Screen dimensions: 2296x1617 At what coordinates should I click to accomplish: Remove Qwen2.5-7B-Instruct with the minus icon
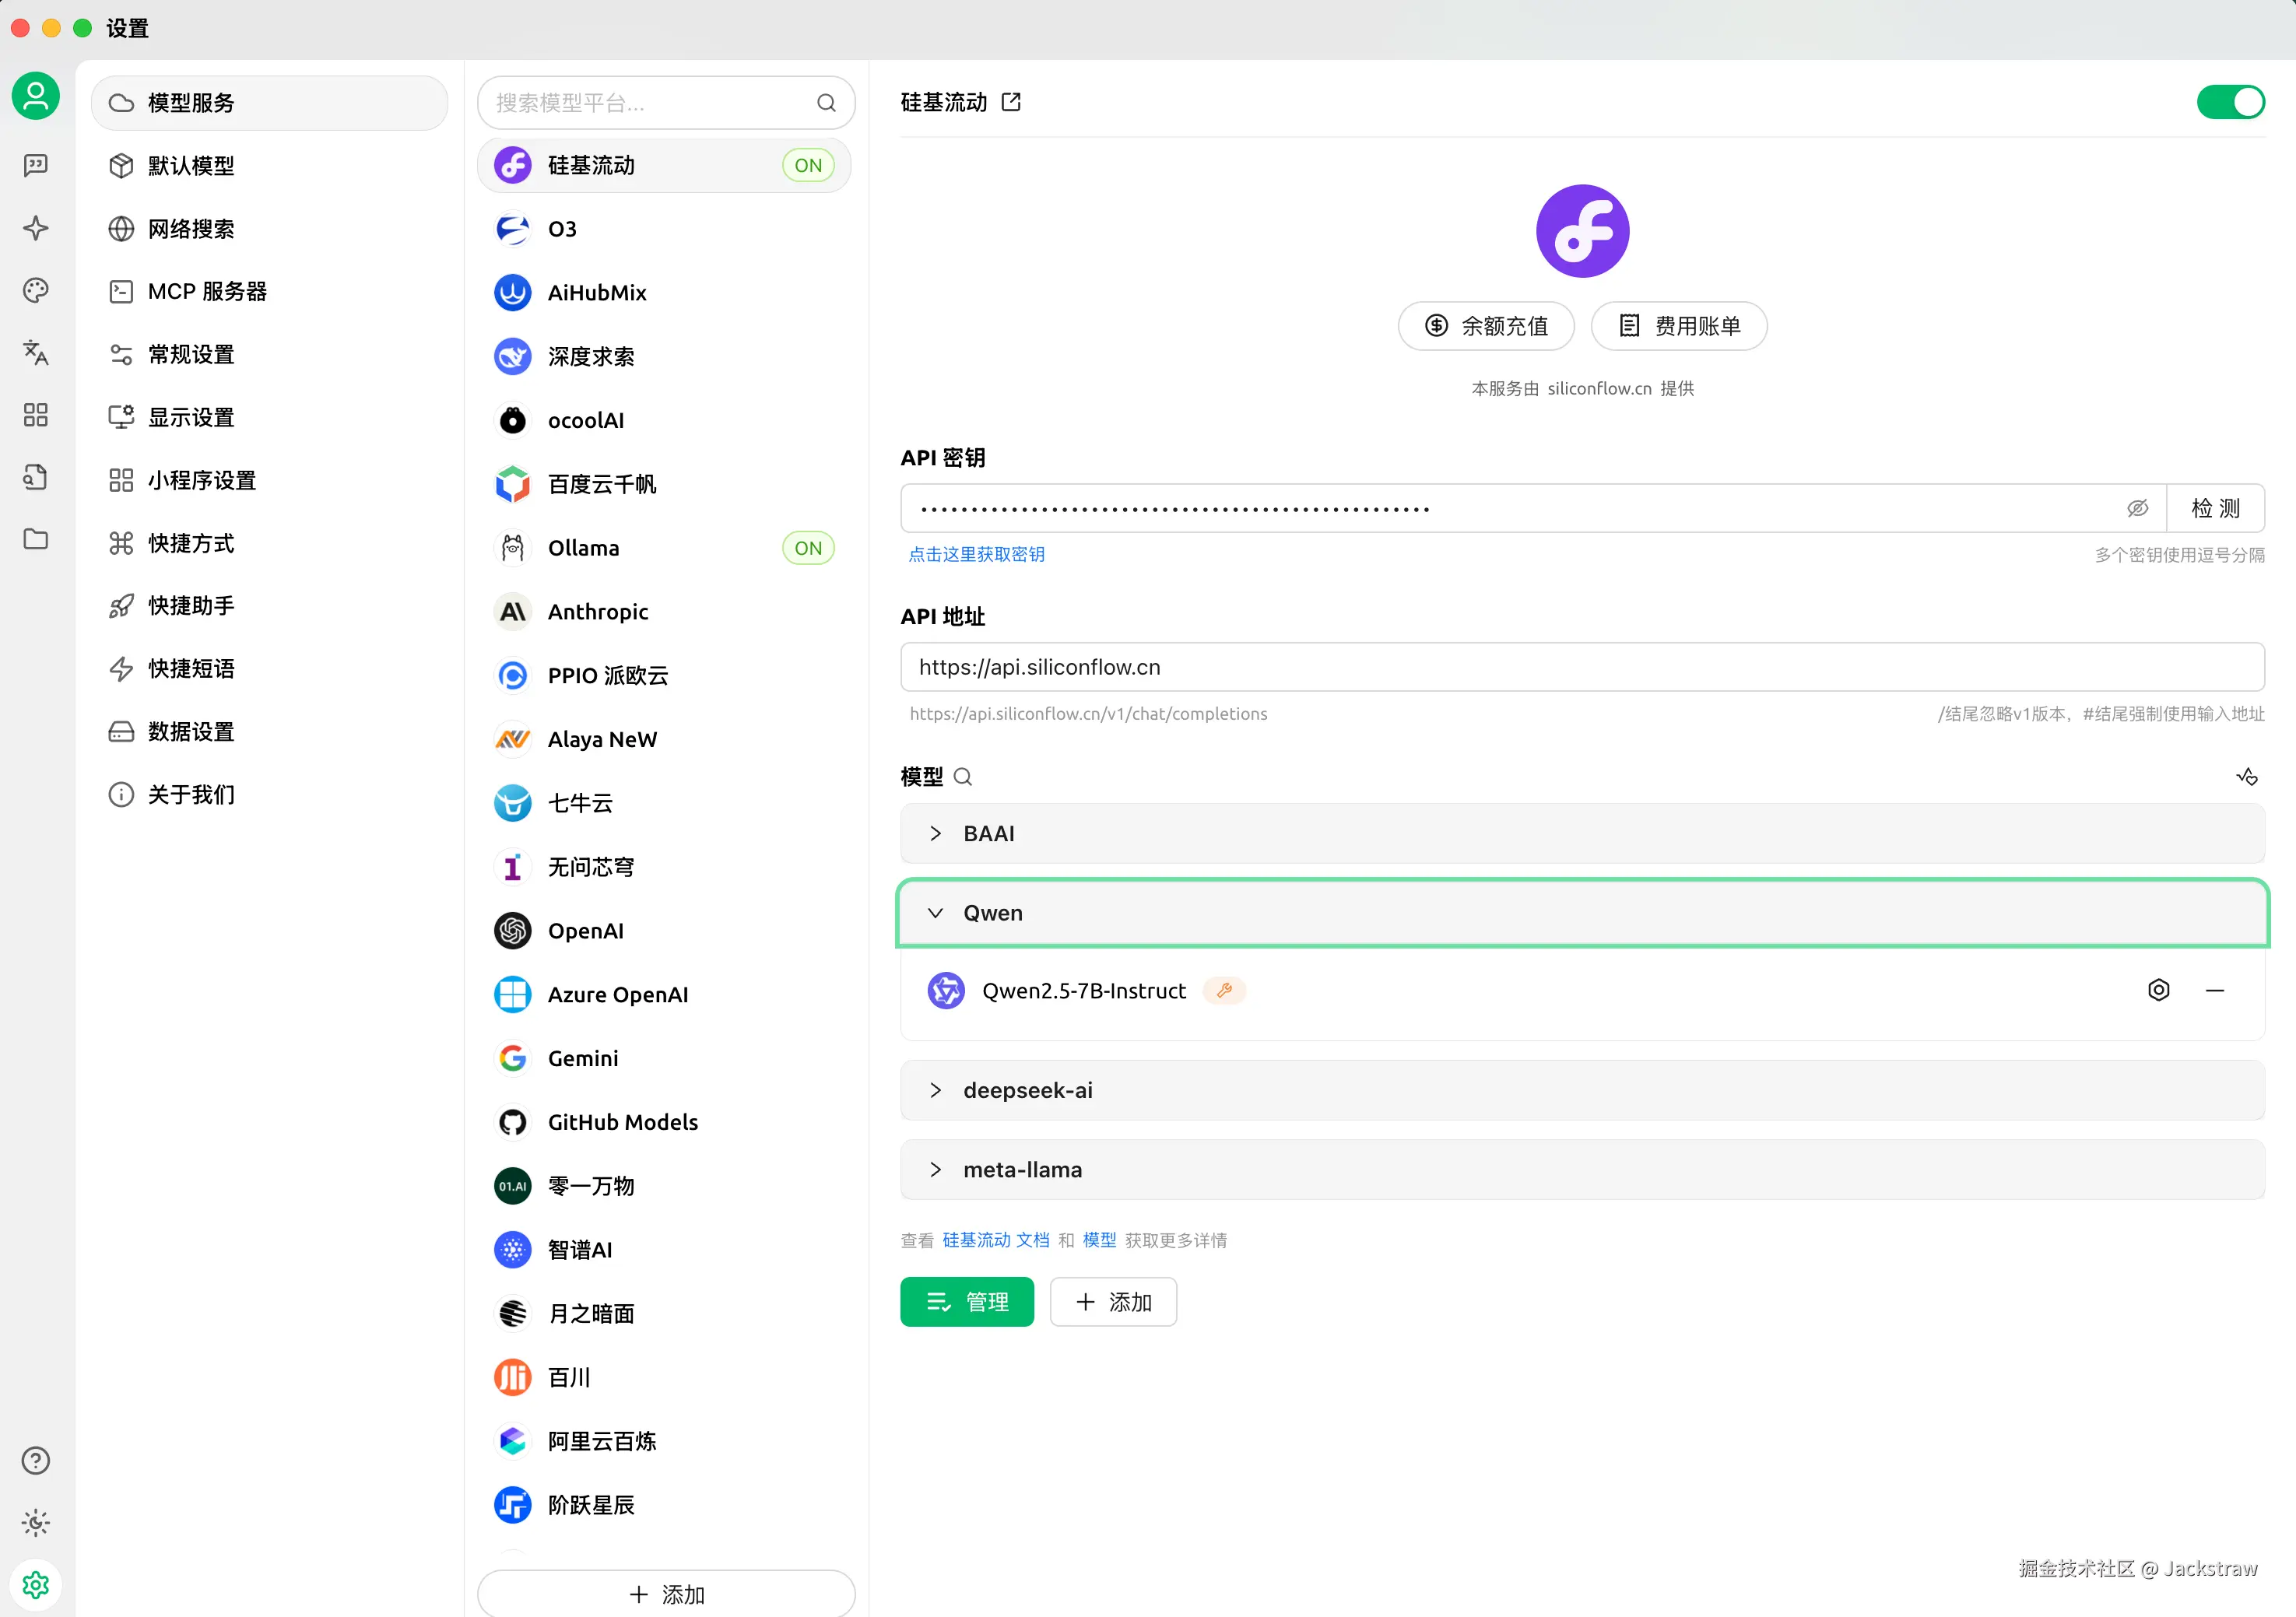2214,990
